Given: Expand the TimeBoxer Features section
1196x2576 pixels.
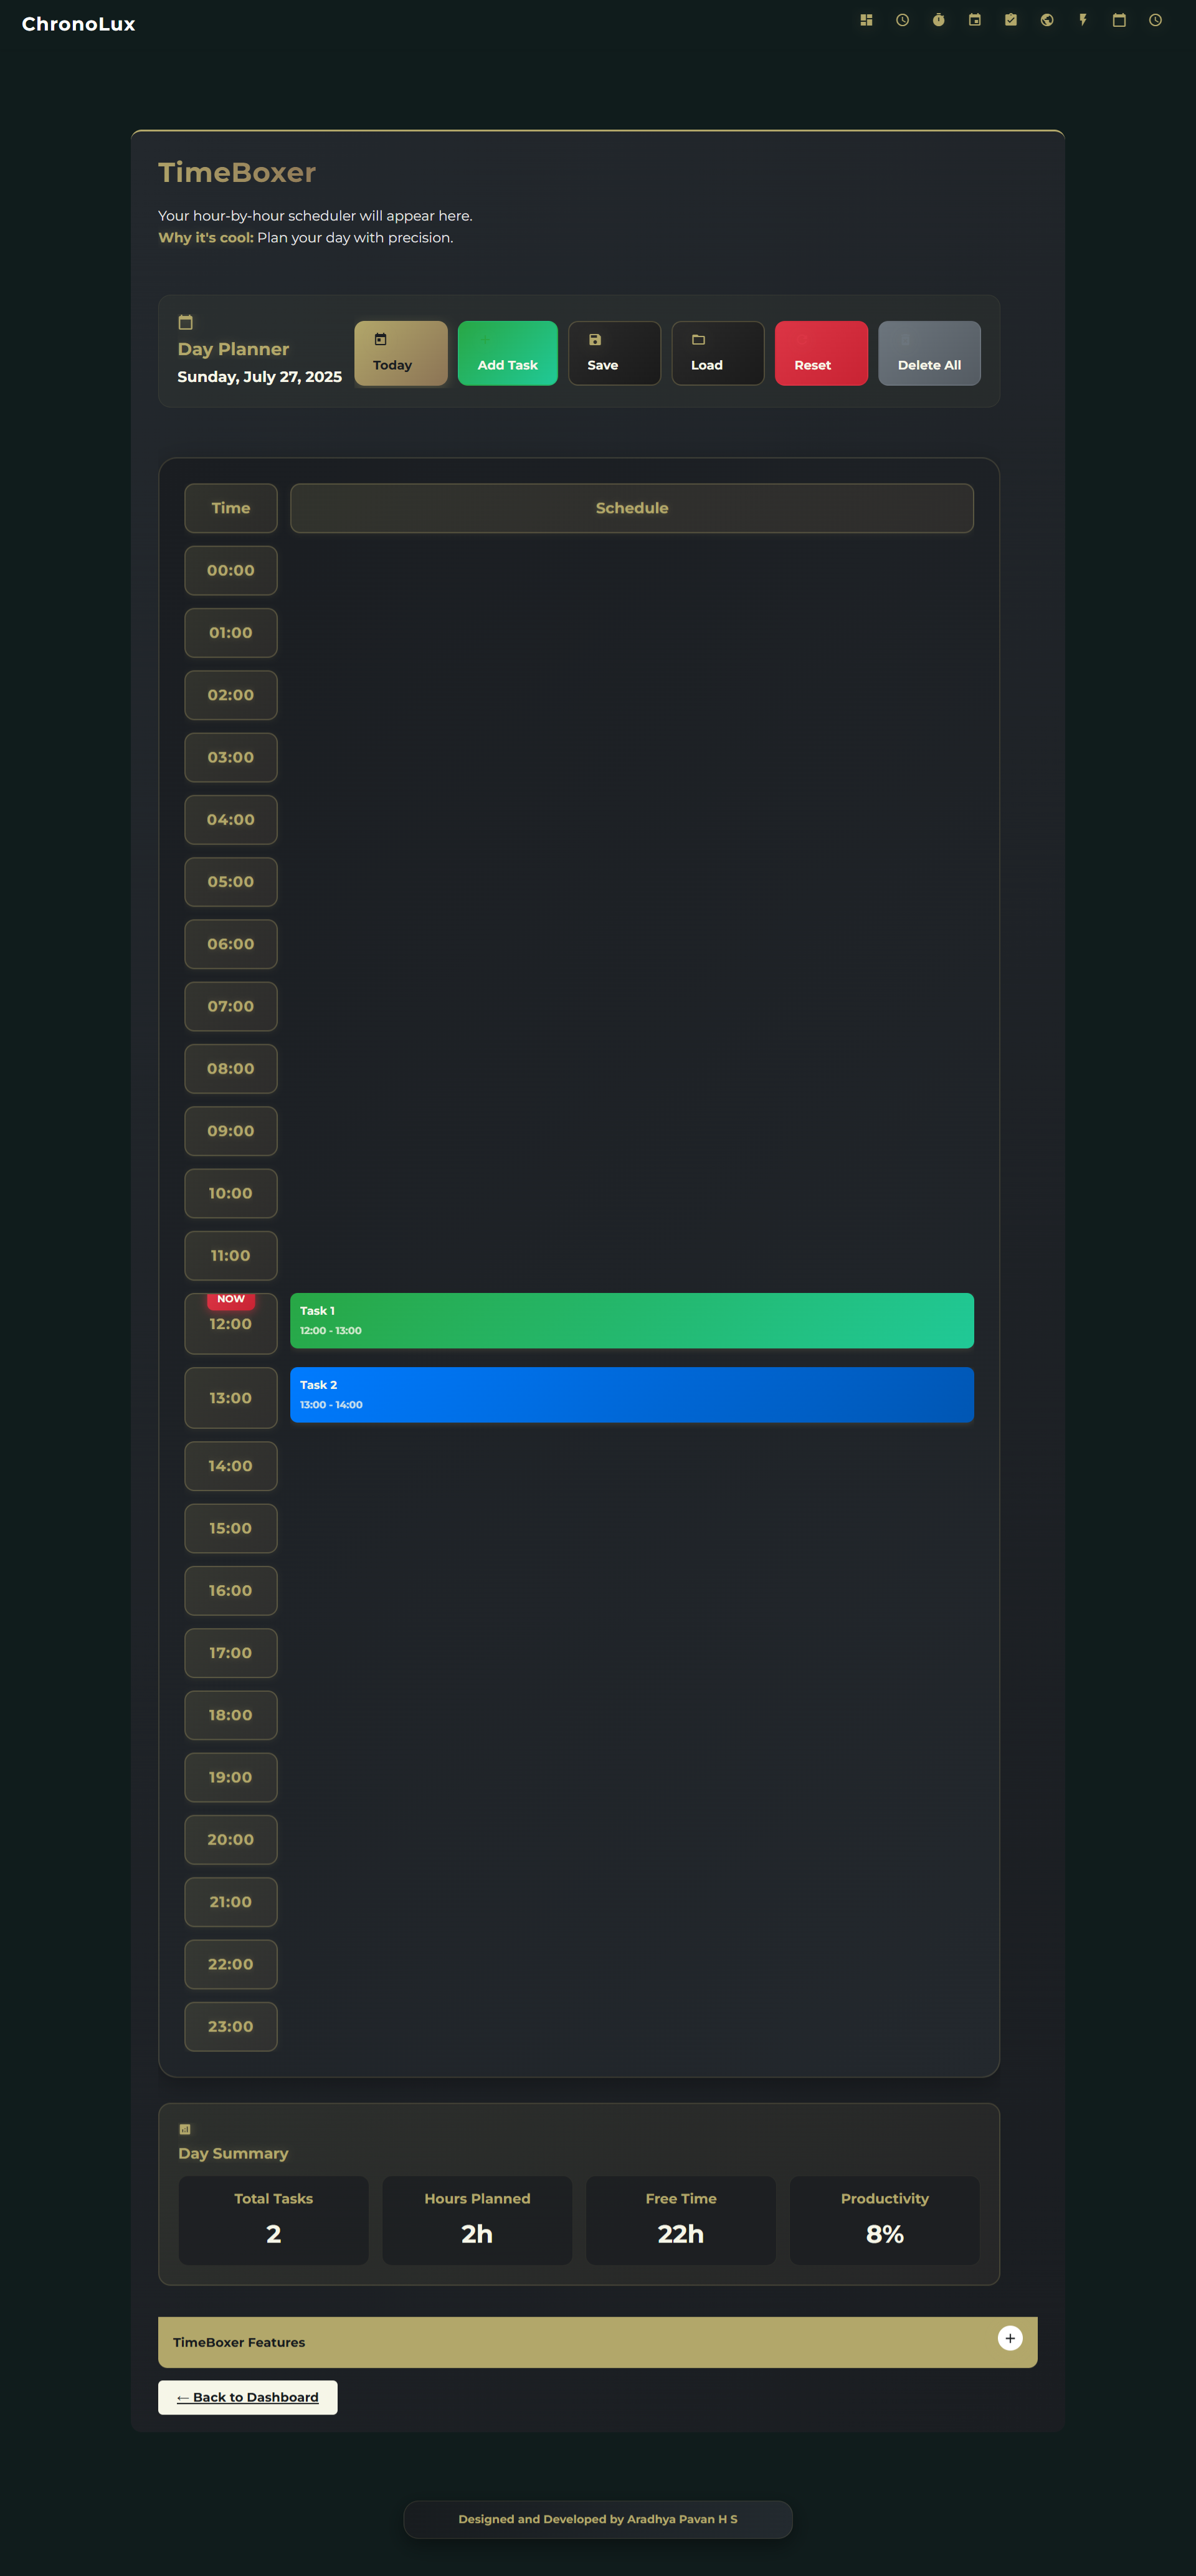Looking at the screenshot, I should click(x=1009, y=2338).
